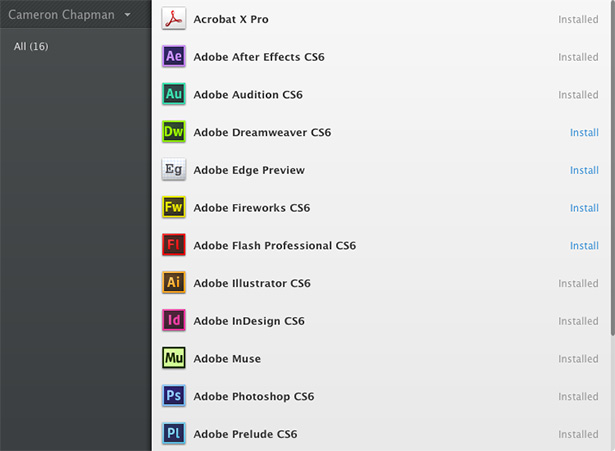Click the Prelude CS6 Pl icon

pyautogui.click(x=174, y=433)
